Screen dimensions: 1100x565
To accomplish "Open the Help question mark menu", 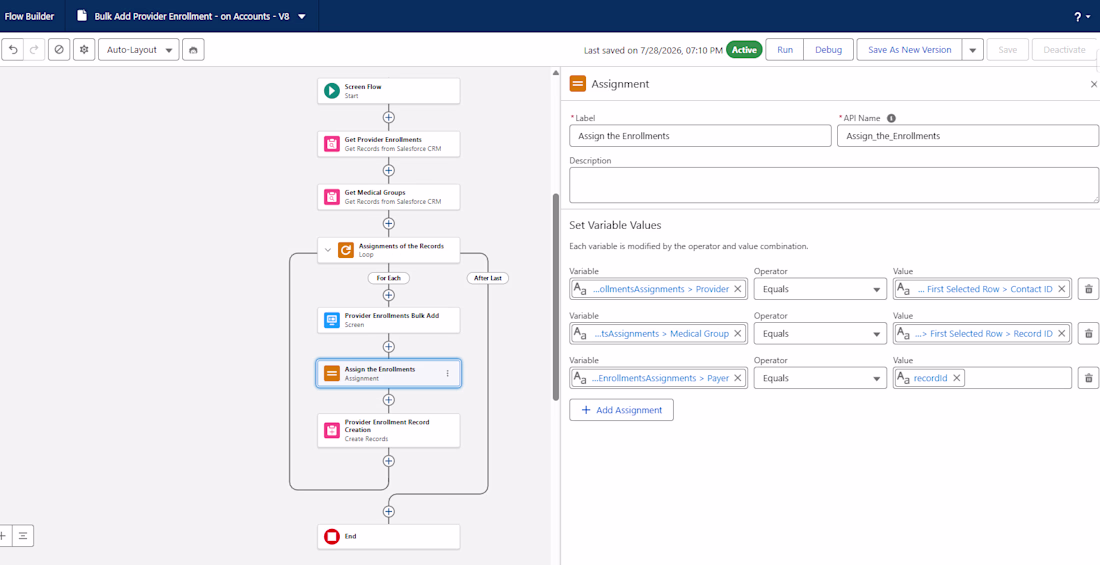I will pyautogui.click(x=1081, y=16).
